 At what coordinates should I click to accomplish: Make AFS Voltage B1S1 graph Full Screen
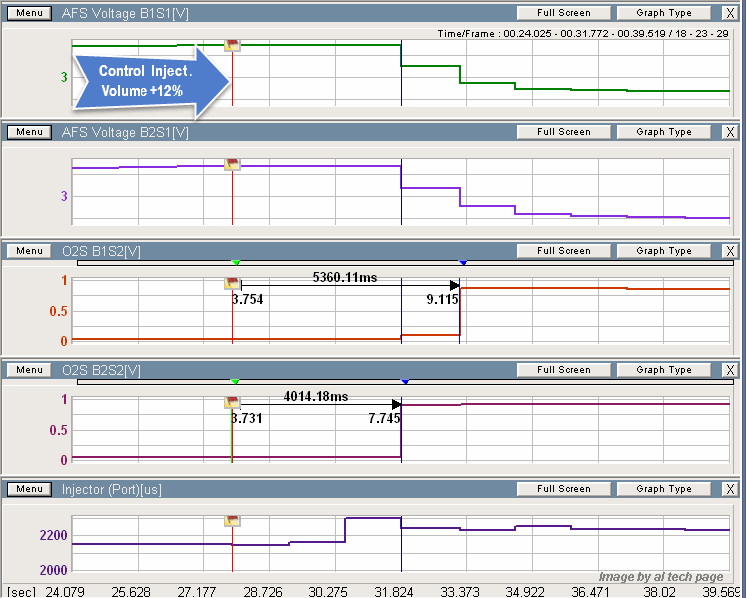tap(563, 13)
